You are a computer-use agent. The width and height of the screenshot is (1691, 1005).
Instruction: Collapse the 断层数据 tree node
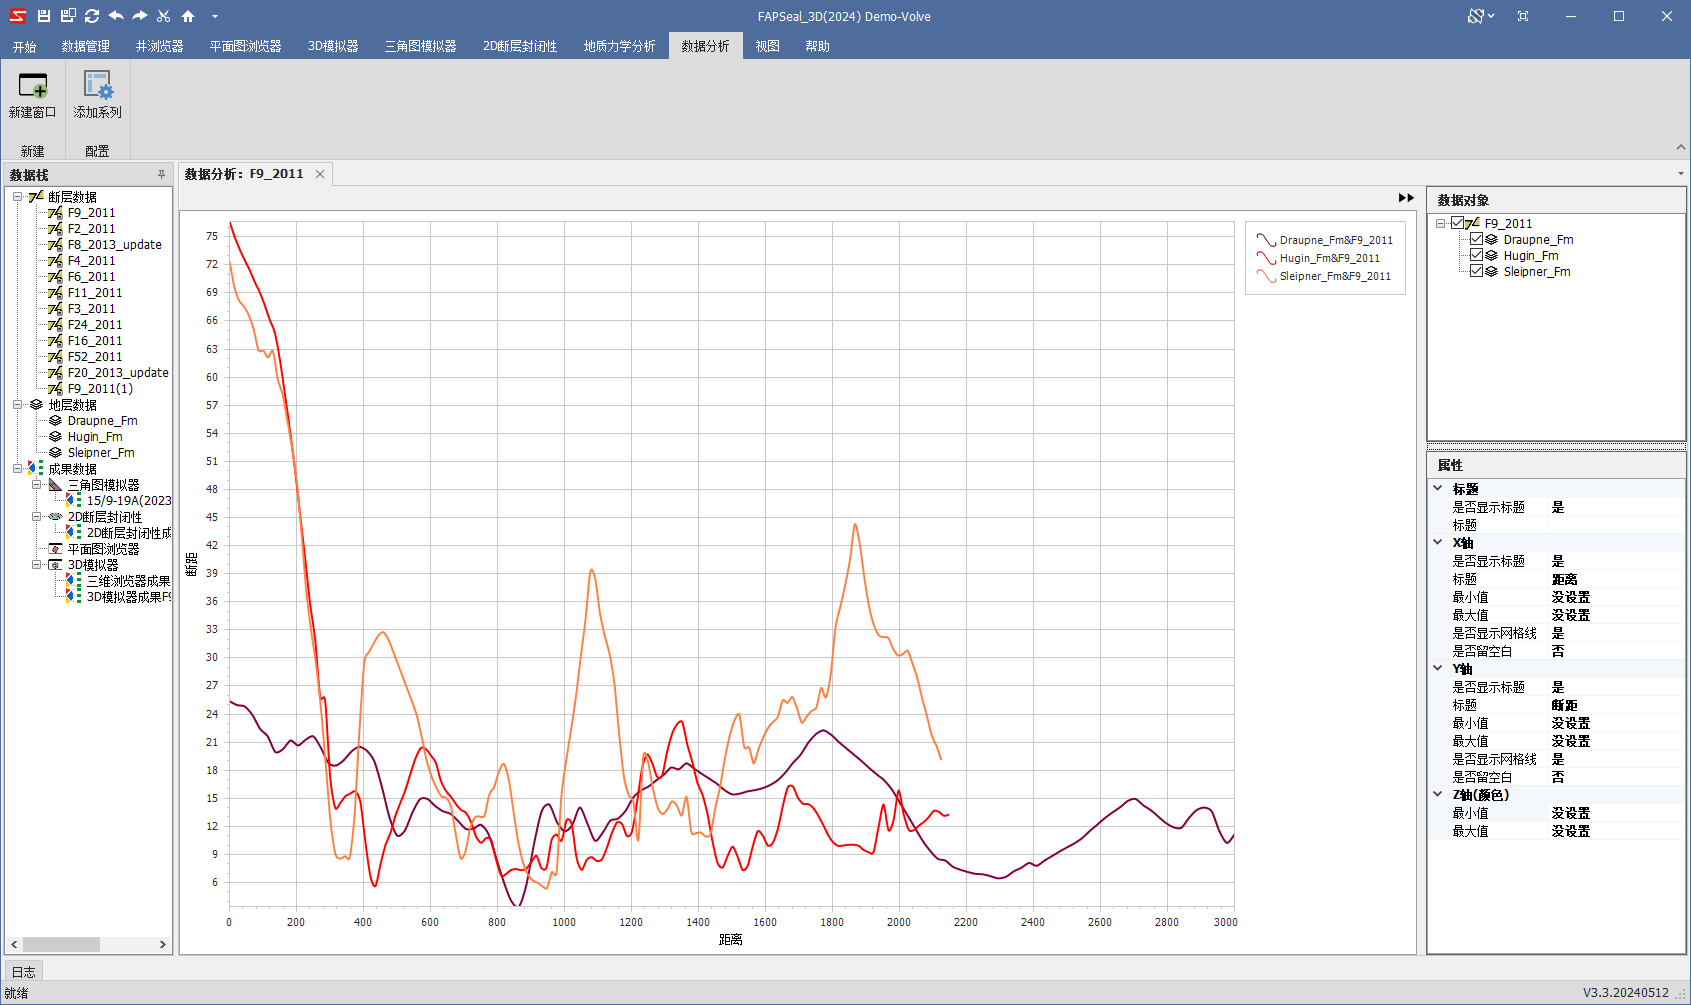17,197
